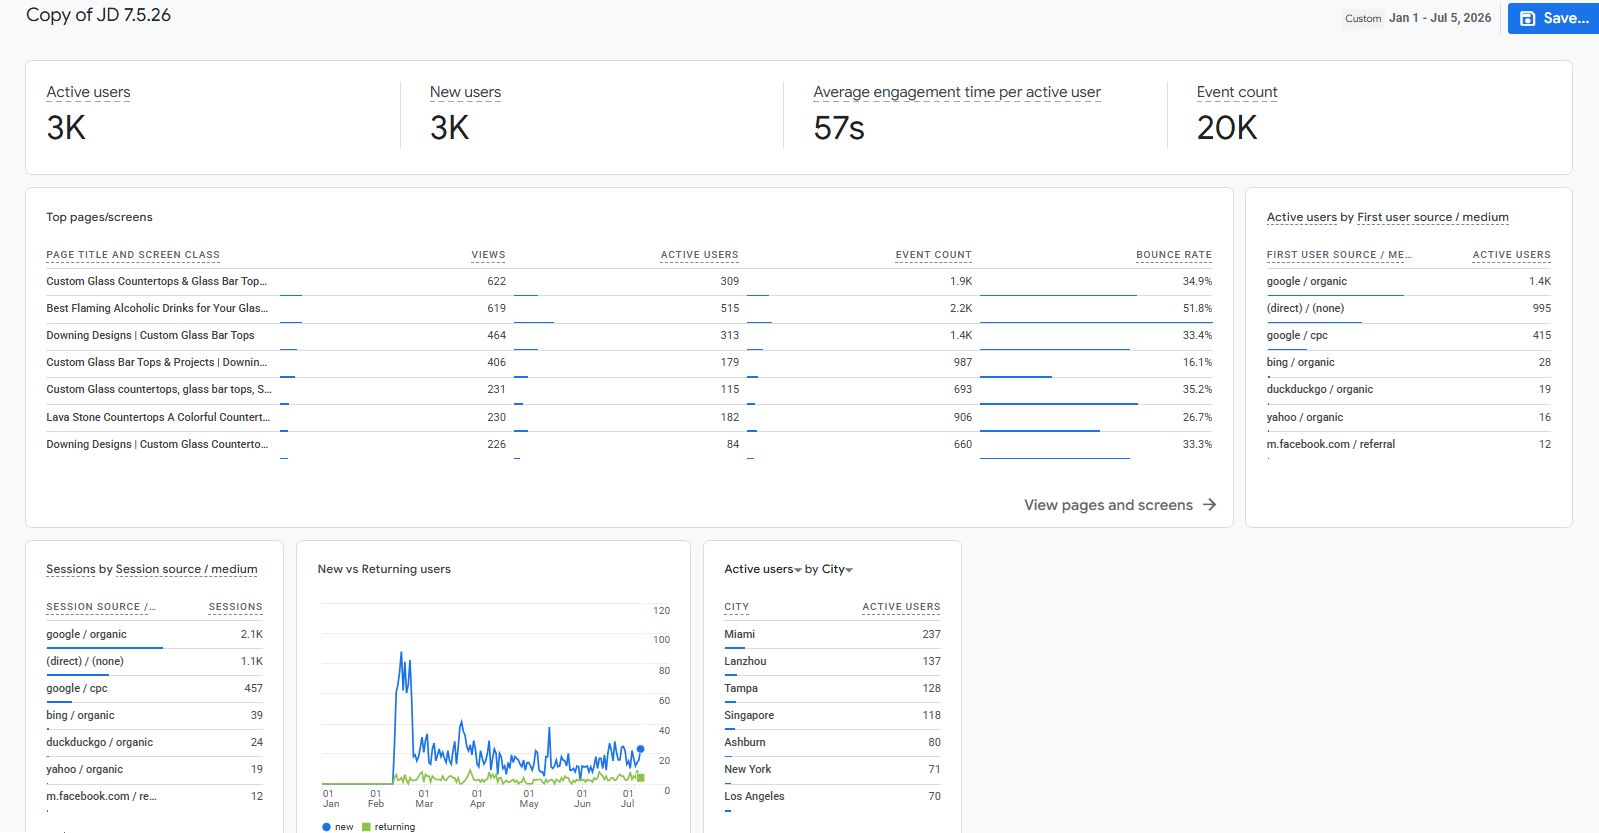Click the Los Angeles city row

832,796
